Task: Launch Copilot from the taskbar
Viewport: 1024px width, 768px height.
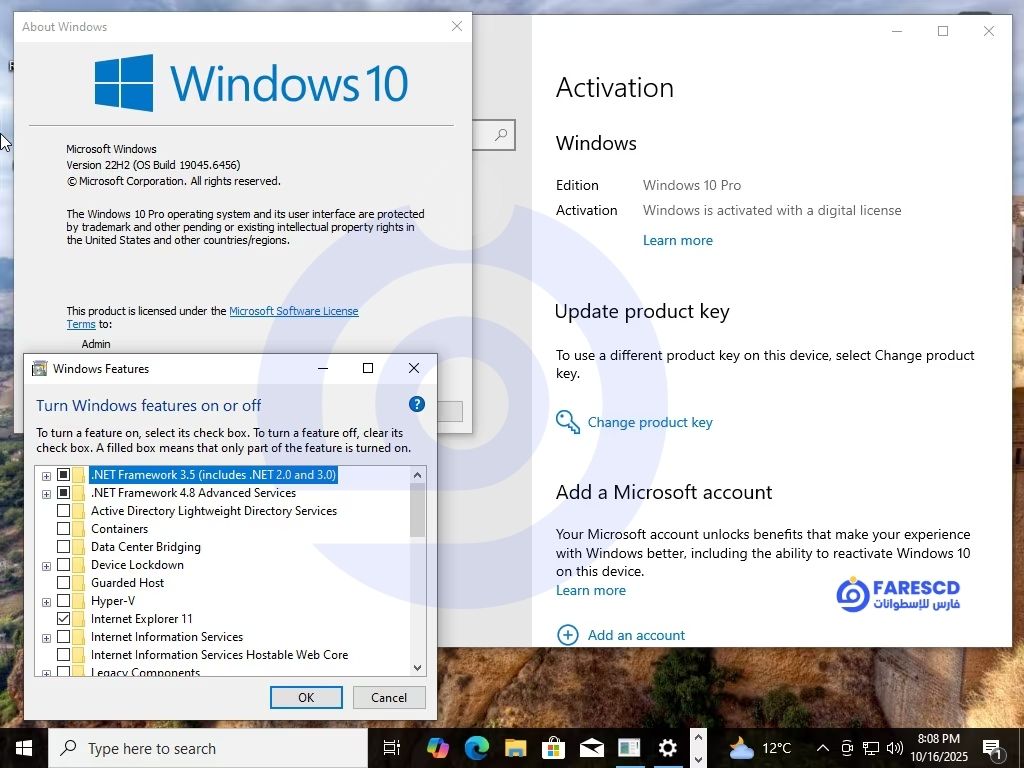Action: click(437, 748)
